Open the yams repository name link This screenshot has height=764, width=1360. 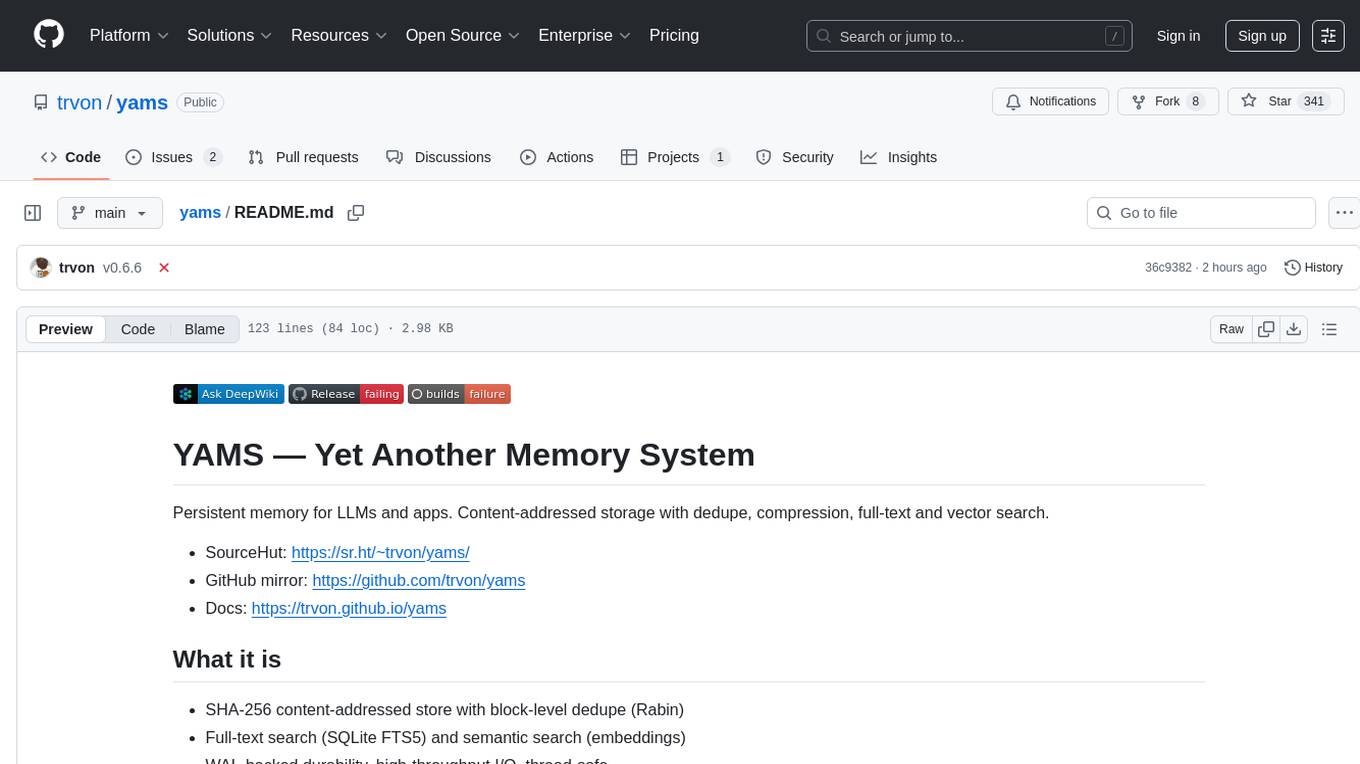coord(142,102)
